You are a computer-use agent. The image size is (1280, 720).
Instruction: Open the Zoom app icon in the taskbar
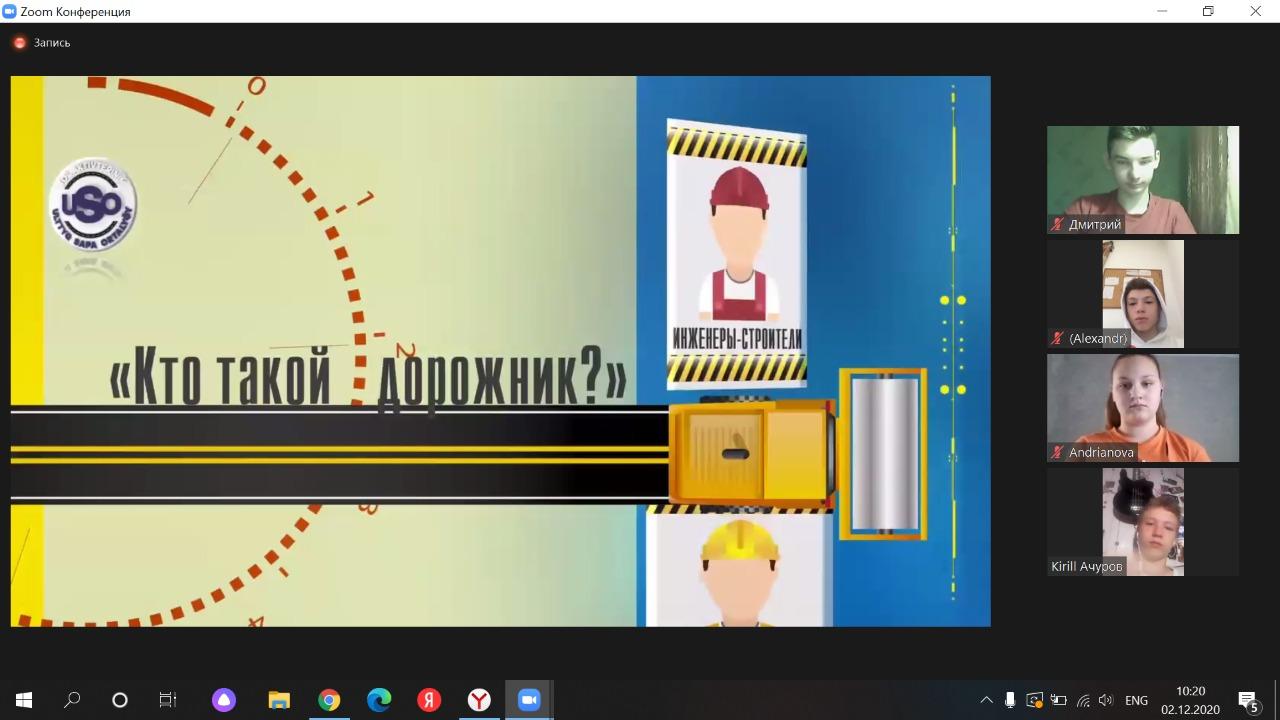[x=529, y=700]
